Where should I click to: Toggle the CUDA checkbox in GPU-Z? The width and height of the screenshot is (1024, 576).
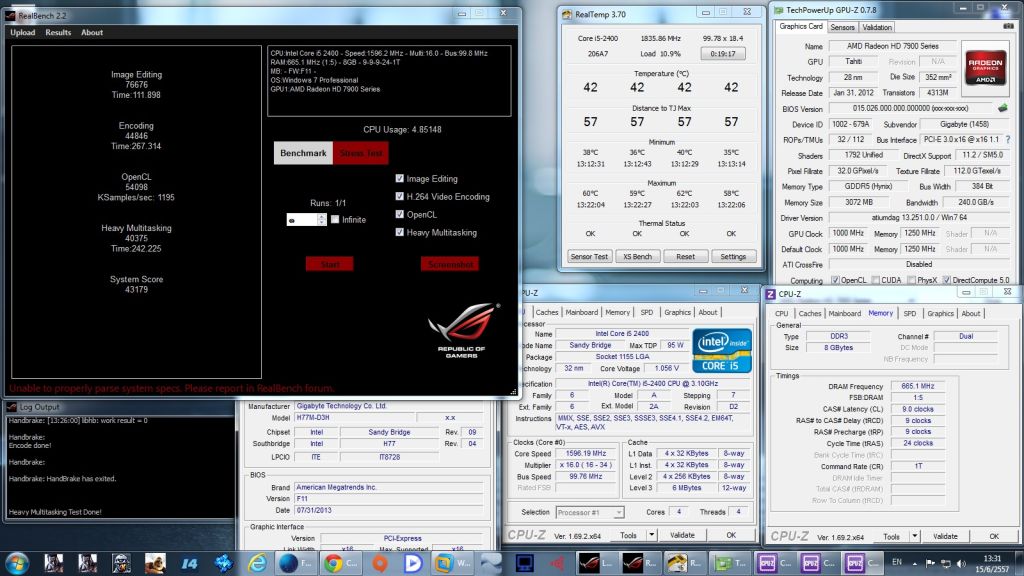click(875, 280)
